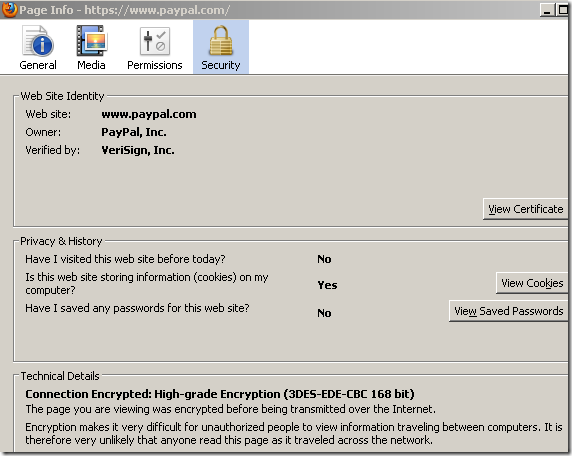
Task: Click View Saved Passwords button
Action: click(x=508, y=311)
